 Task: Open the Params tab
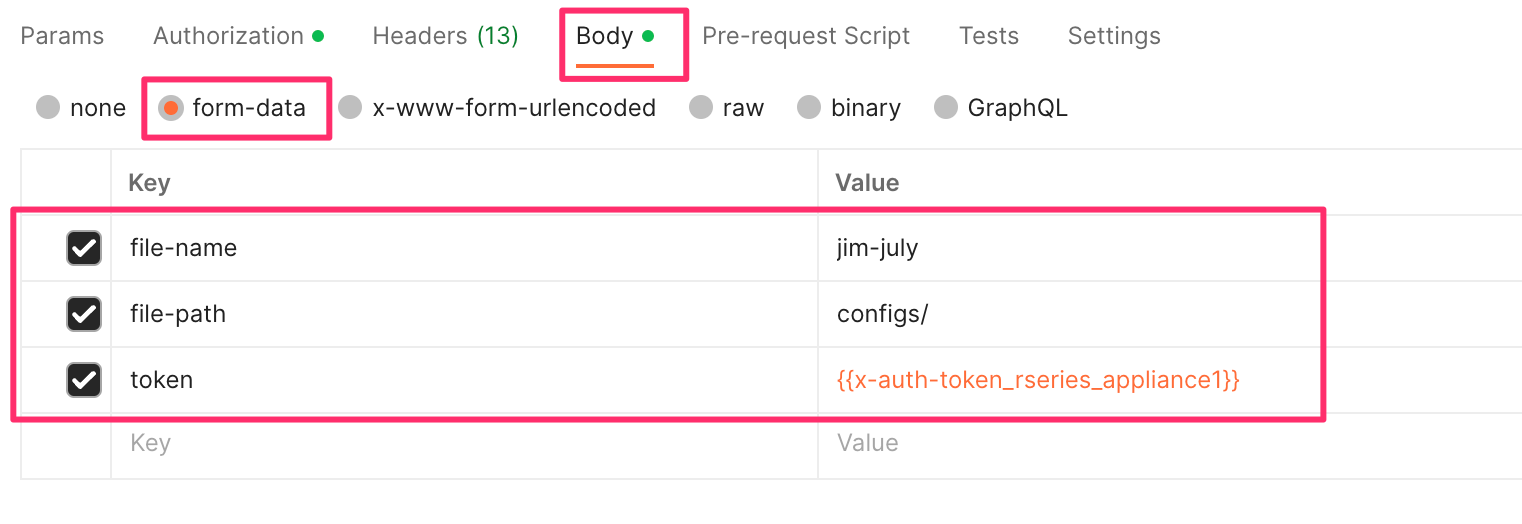click(62, 36)
